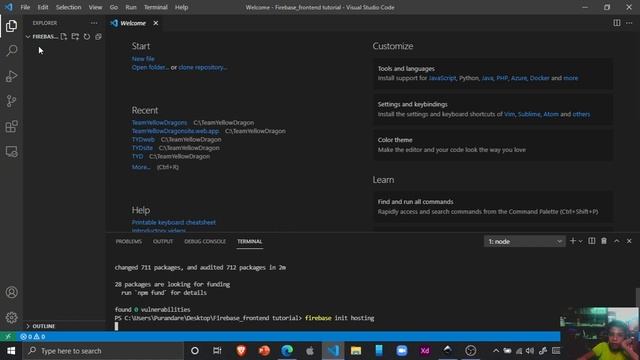The height and width of the screenshot is (360, 640).
Task: Open File Explorer from taskbar
Action: pyautogui.click(x=356, y=351)
